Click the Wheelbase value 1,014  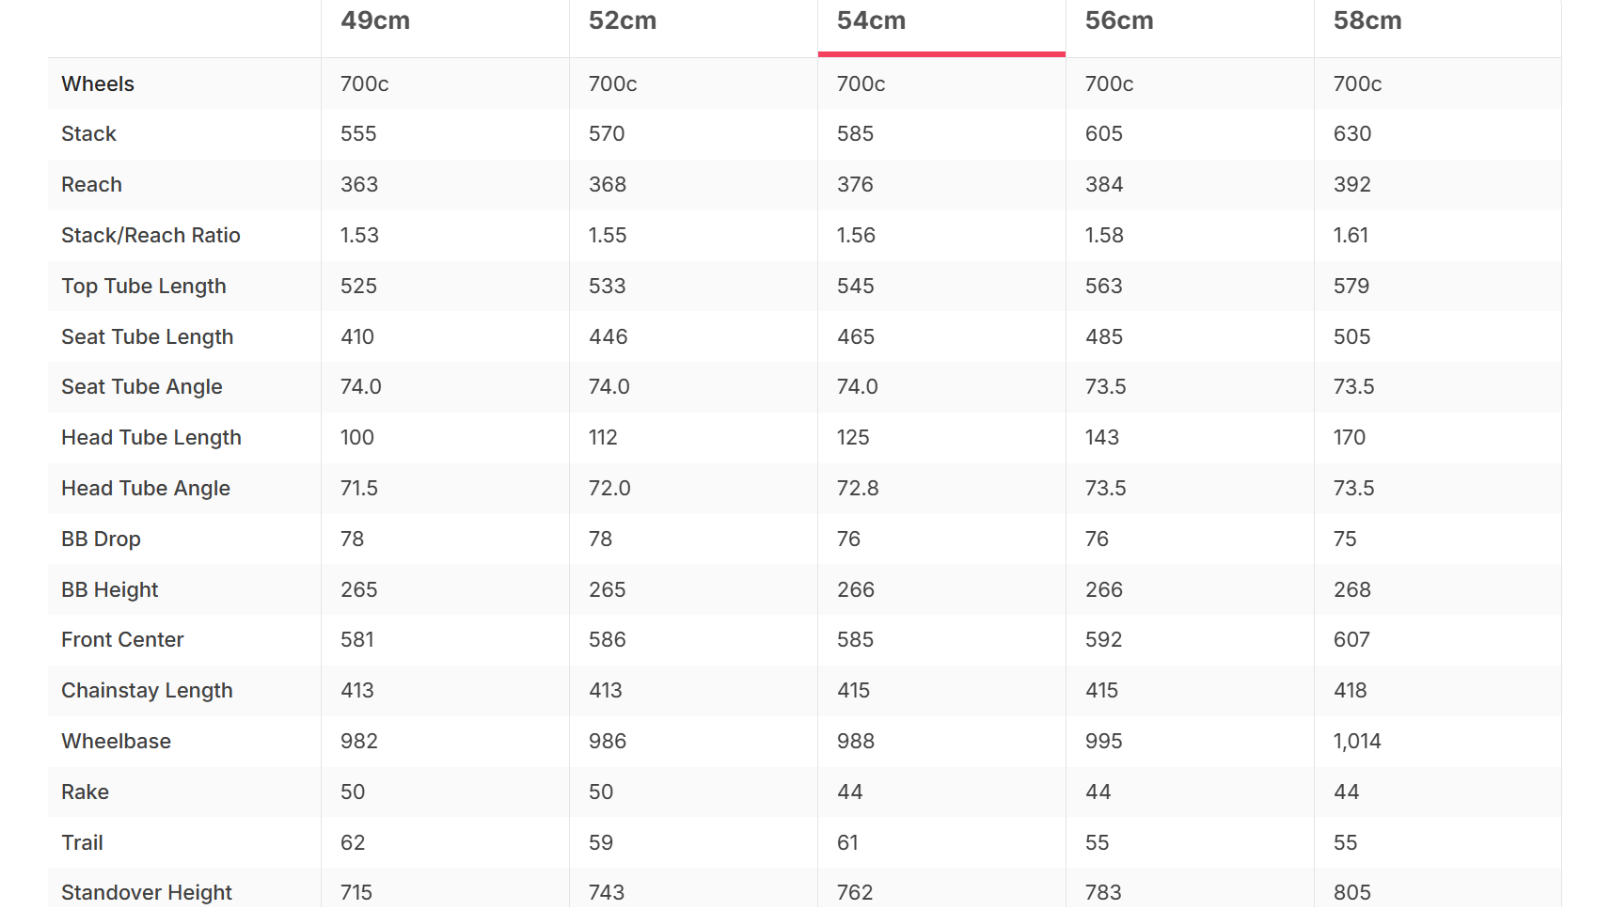click(1357, 742)
